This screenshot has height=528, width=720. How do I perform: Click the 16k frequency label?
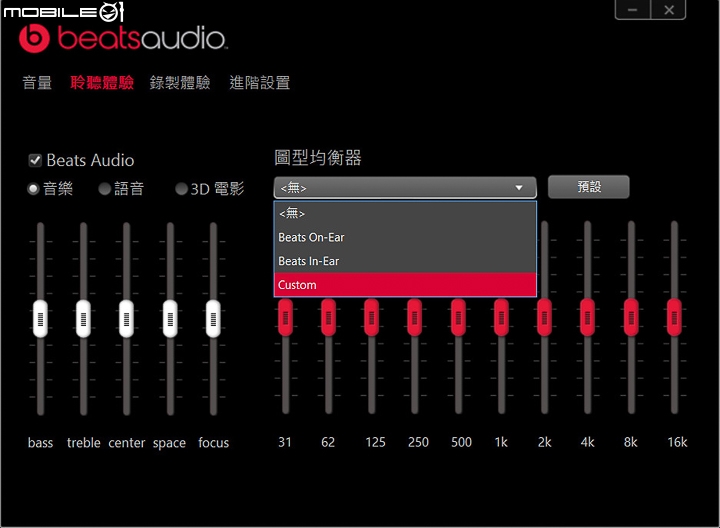pyautogui.click(x=677, y=442)
